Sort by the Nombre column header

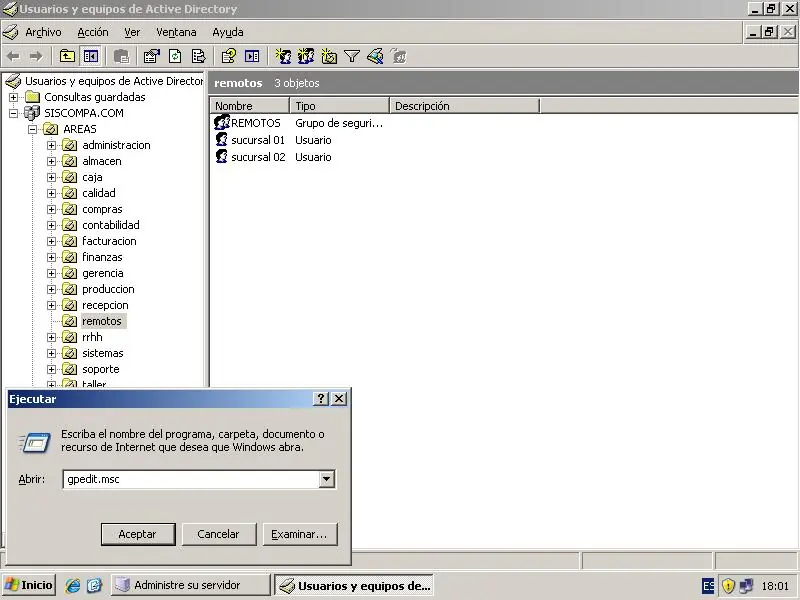coord(249,106)
